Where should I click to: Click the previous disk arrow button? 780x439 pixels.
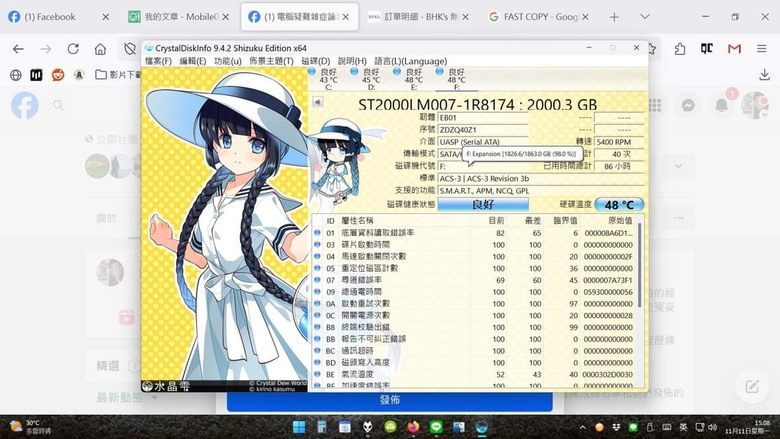pos(317,102)
